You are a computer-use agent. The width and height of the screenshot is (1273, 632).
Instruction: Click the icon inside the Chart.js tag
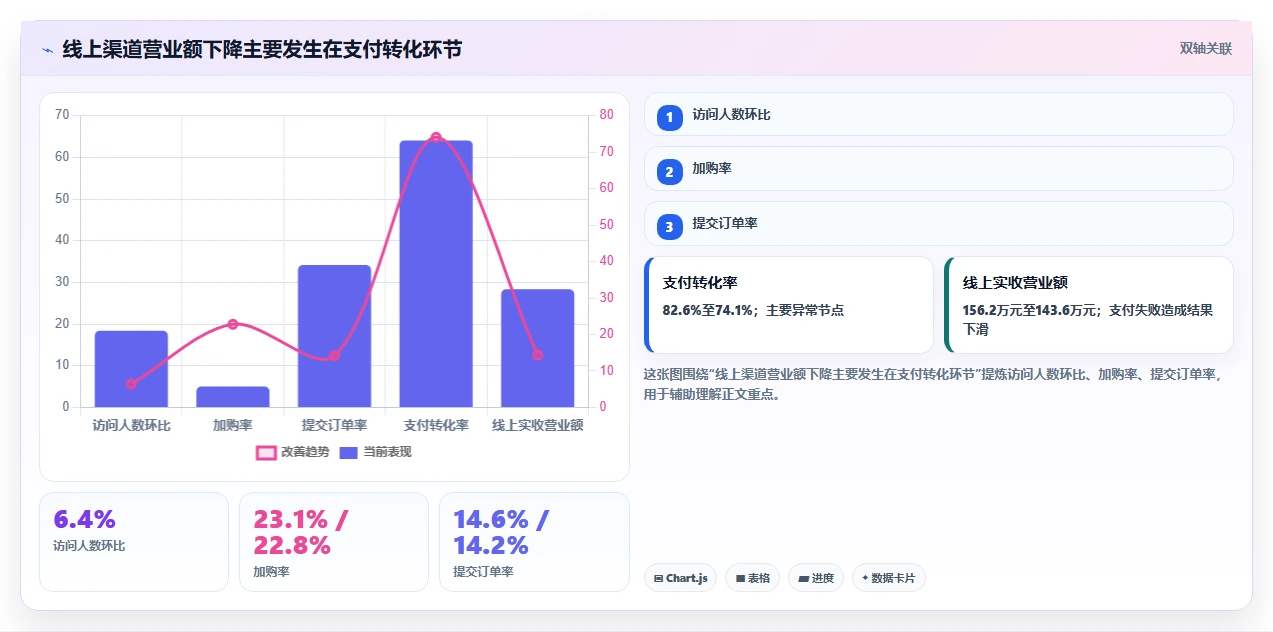pyautogui.click(x=658, y=578)
